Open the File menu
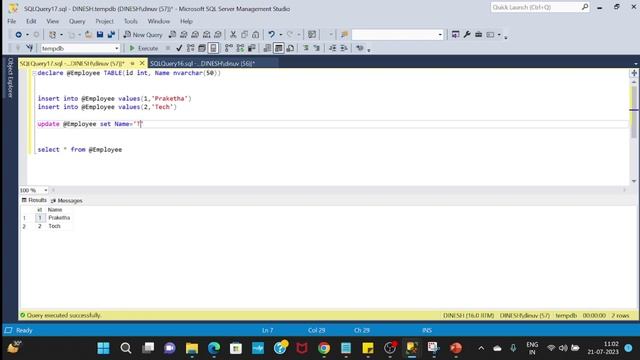 11,21
